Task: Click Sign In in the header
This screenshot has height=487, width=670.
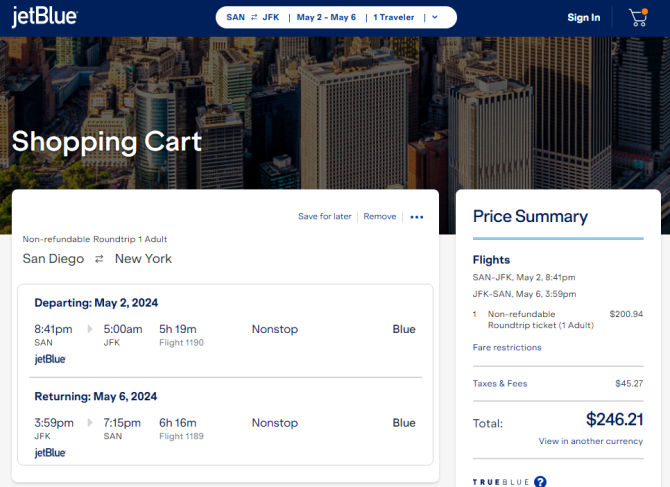Action: [x=584, y=18]
